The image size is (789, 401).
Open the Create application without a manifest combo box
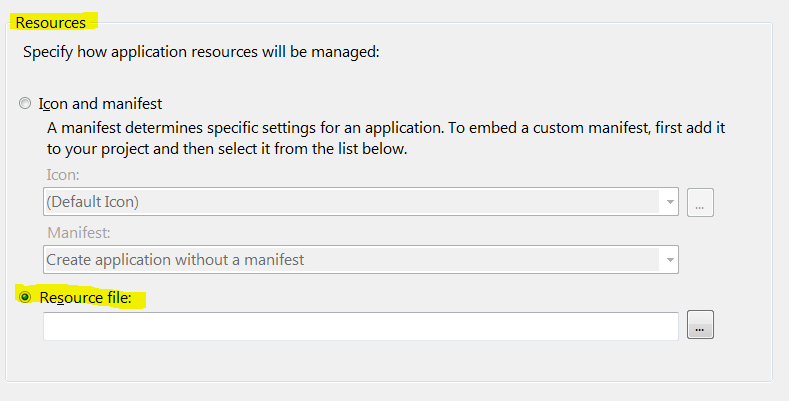click(350, 260)
